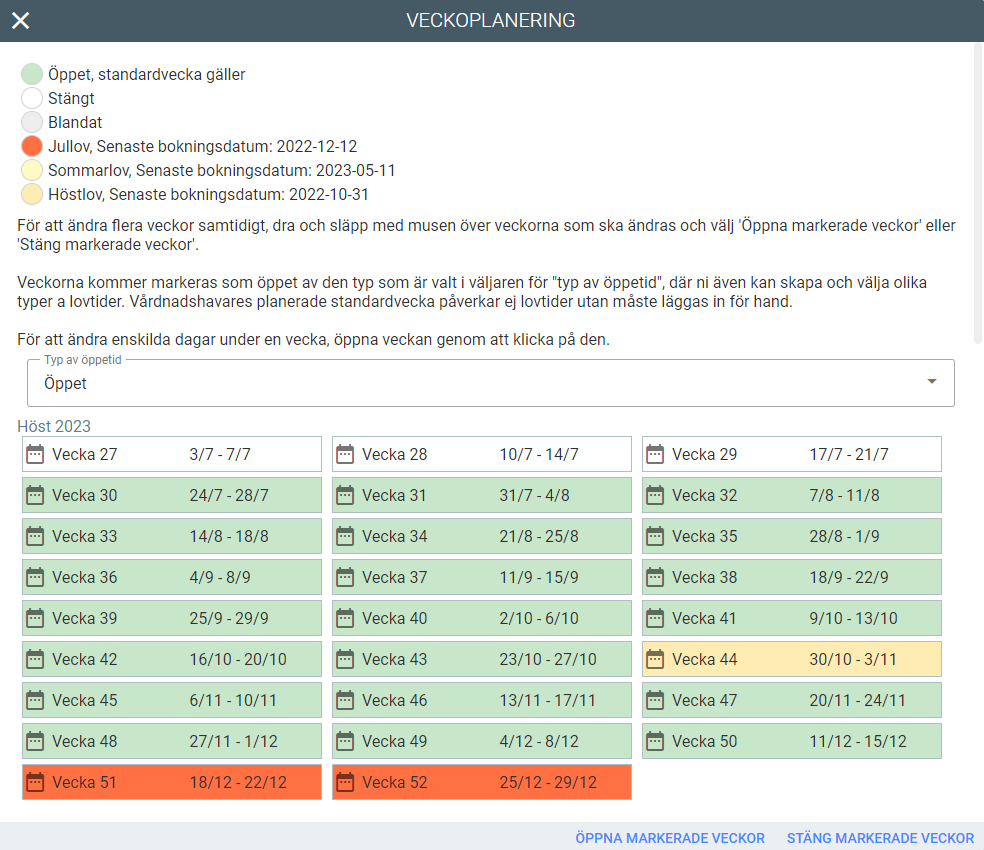Open Vecka 50 row 11/12 - 15/12

tap(791, 742)
